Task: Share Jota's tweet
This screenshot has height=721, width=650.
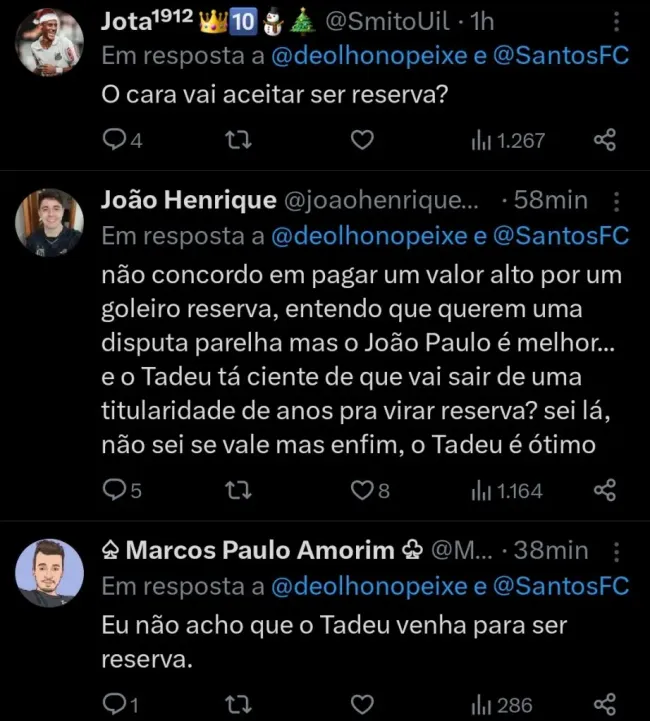Action: pos(605,140)
